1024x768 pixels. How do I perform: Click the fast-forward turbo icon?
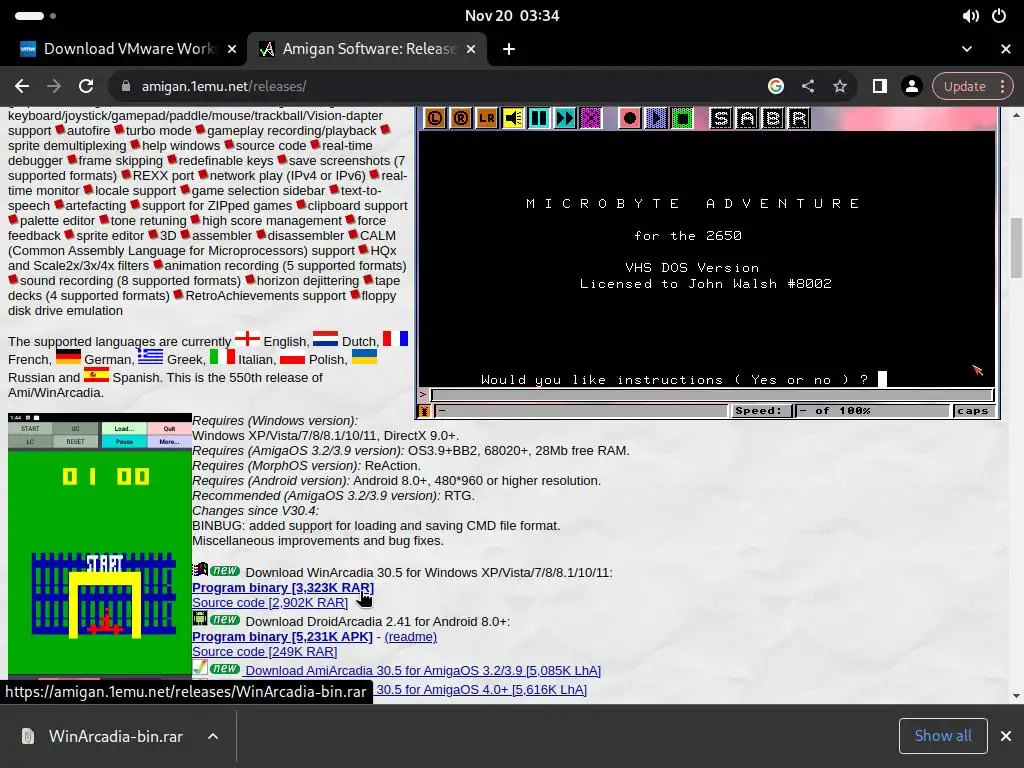coord(565,118)
